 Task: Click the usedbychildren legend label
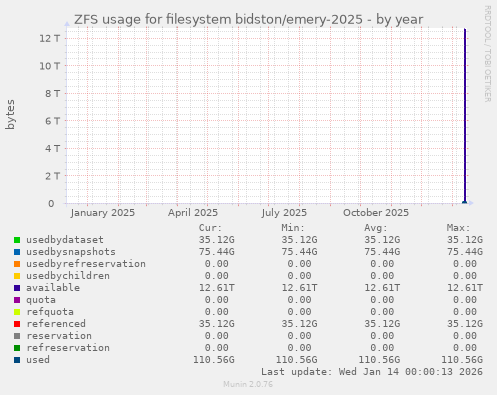coord(68,276)
